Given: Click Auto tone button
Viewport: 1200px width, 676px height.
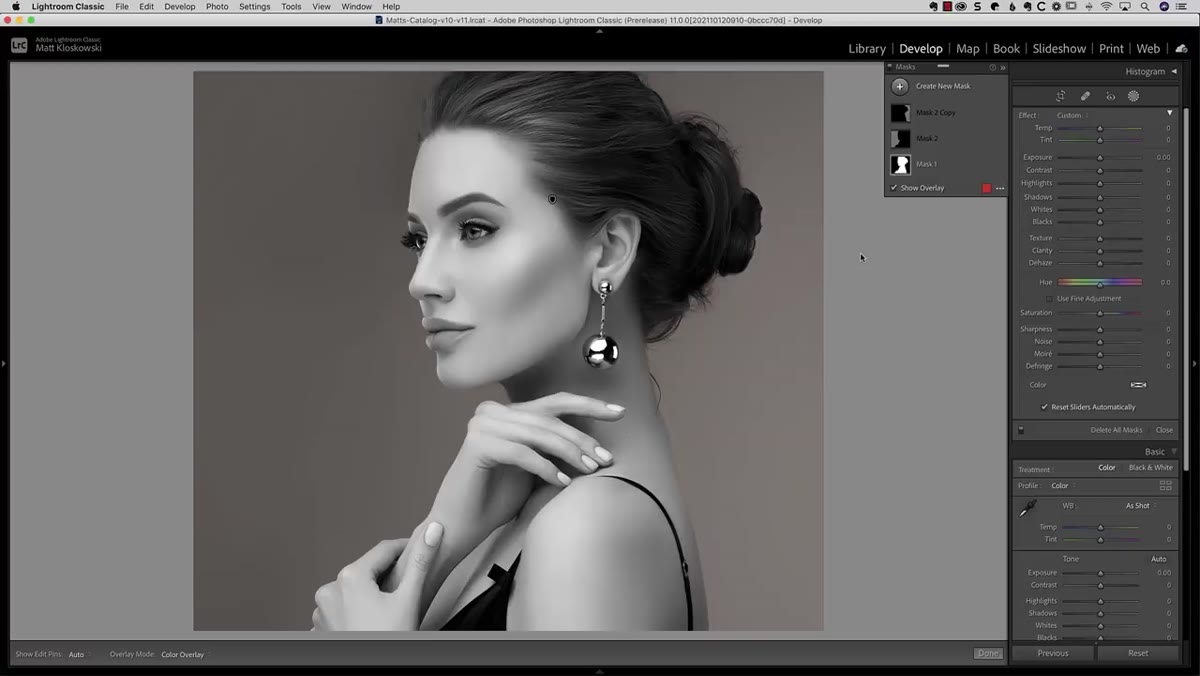Looking at the screenshot, I should 1158,559.
